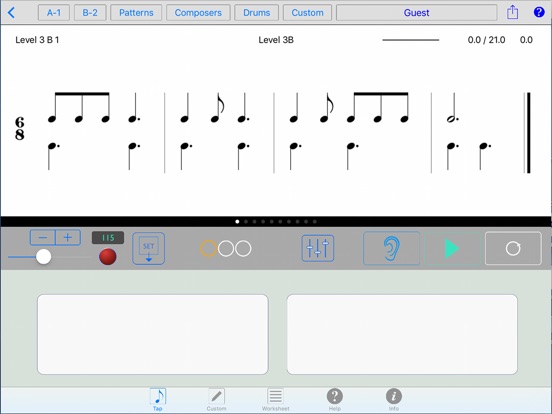The height and width of the screenshot is (414, 552).
Task: Click the dotted half note in last measure
Action: point(453,108)
